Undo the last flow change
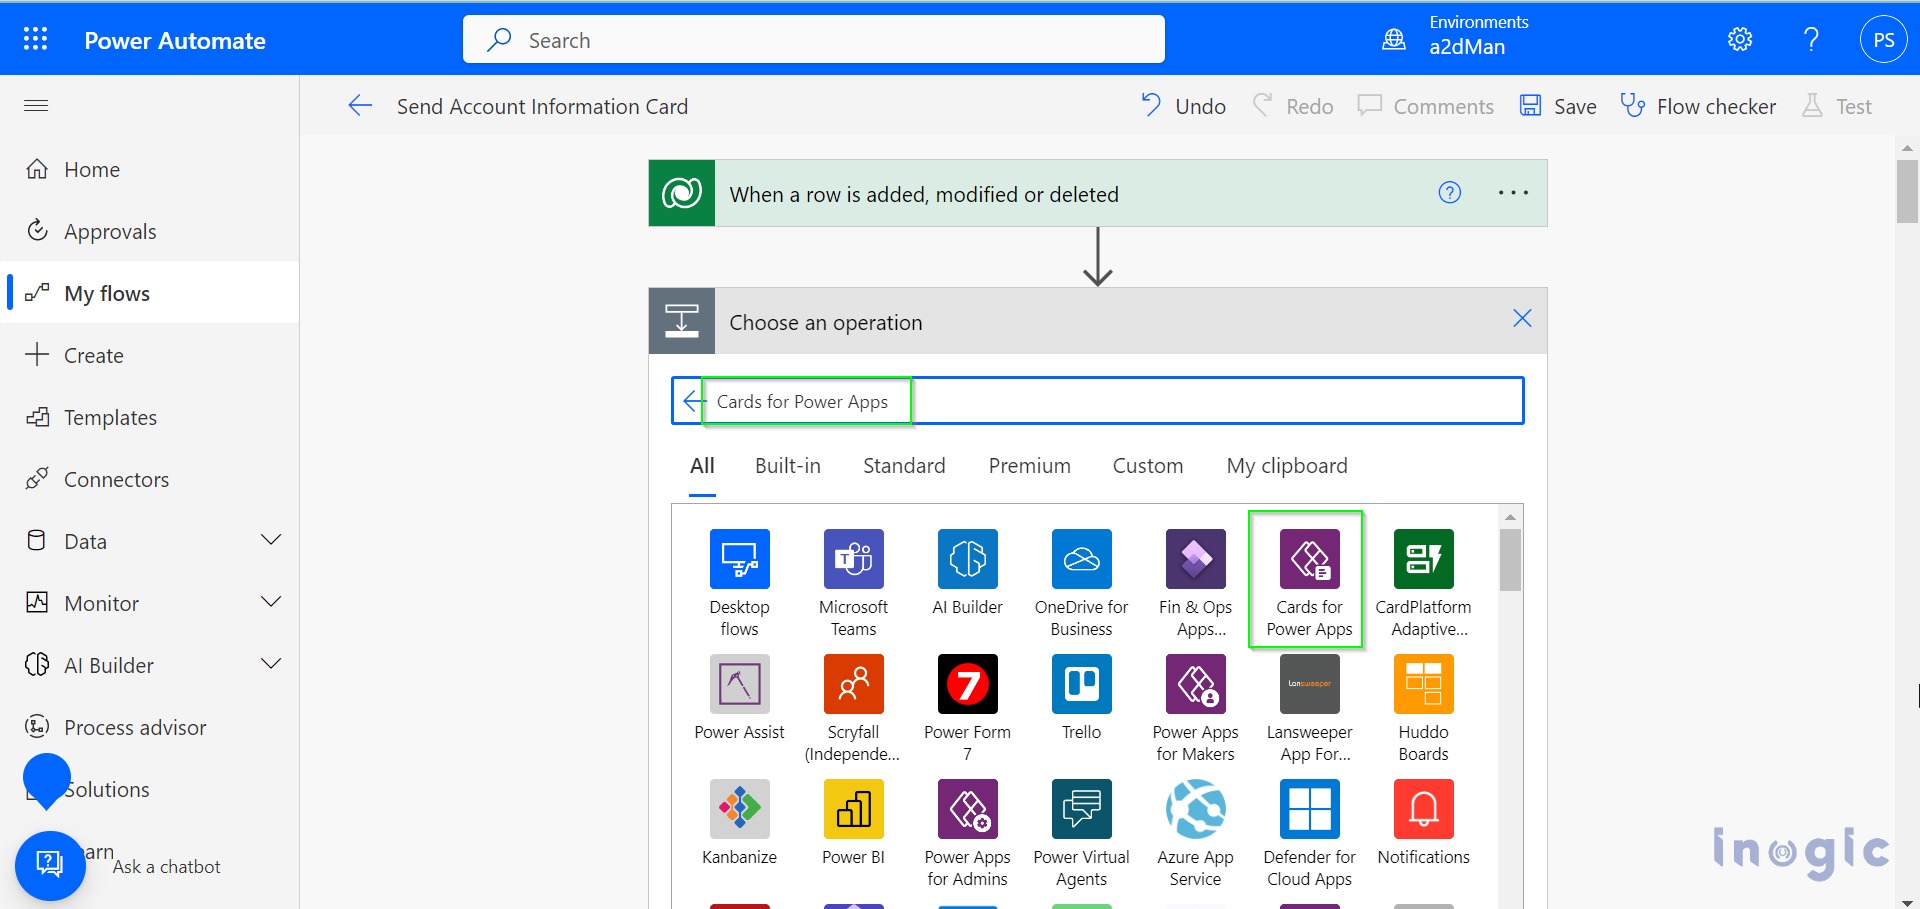Viewport: 1920px width, 909px height. coord(1183,106)
